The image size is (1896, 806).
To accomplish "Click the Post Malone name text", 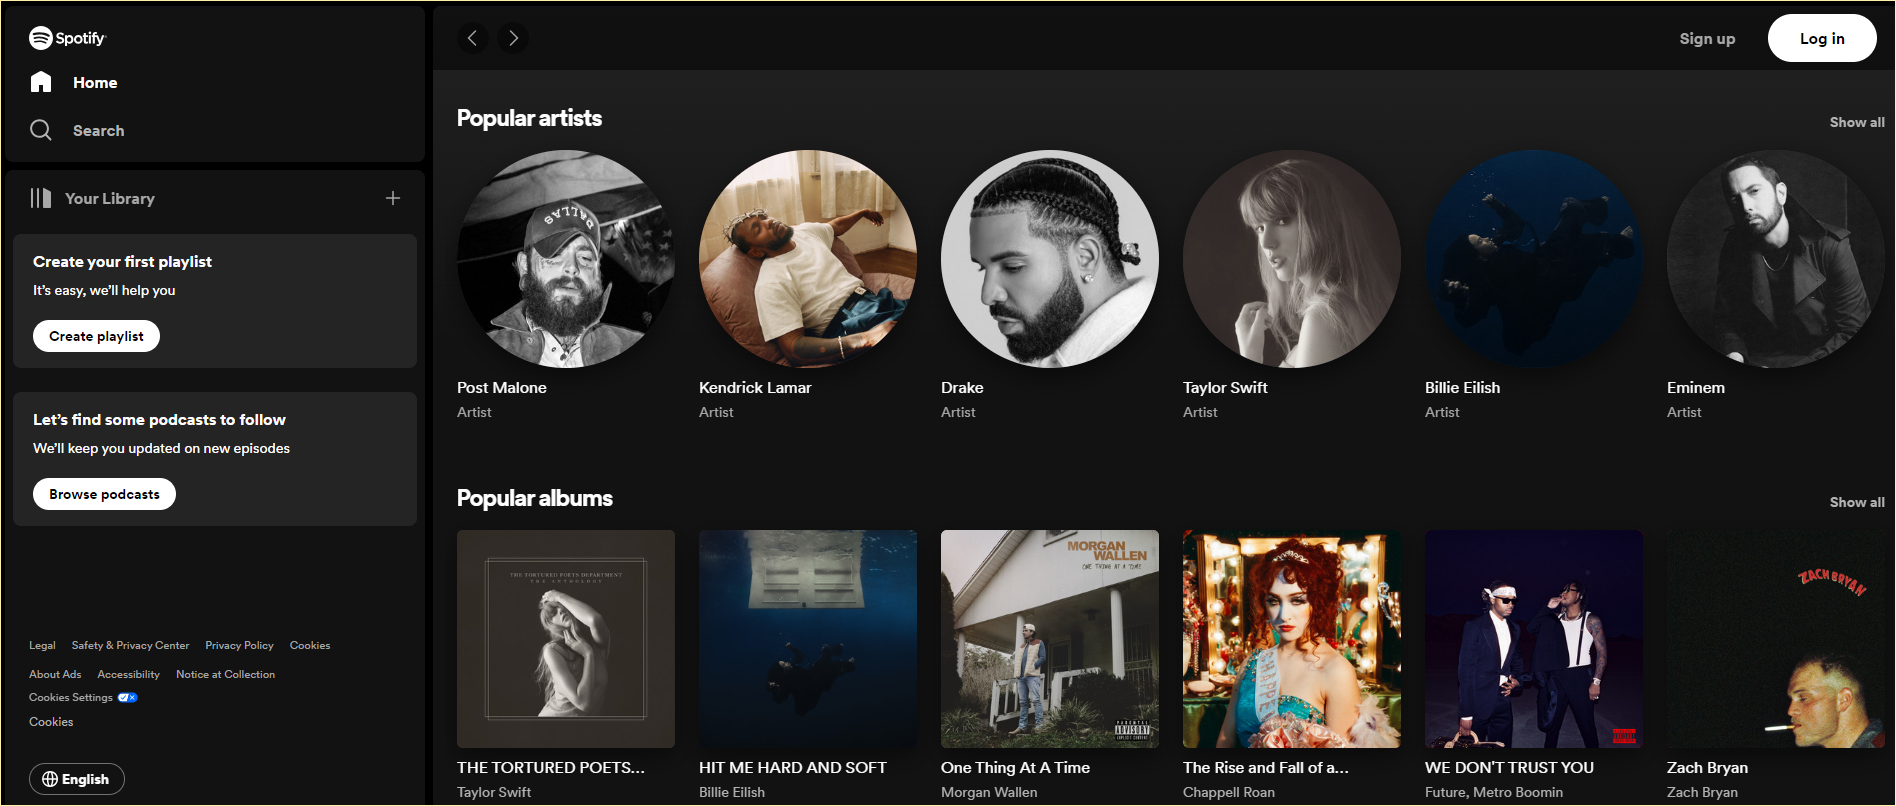I will pyautogui.click(x=502, y=388).
